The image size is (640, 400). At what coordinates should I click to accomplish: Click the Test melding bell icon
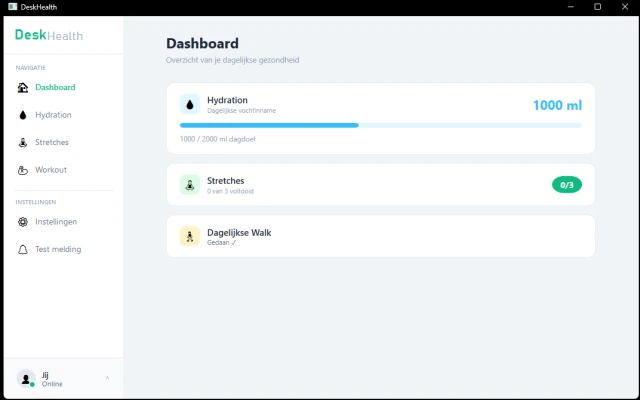pyautogui.click(x=23, y=249)
